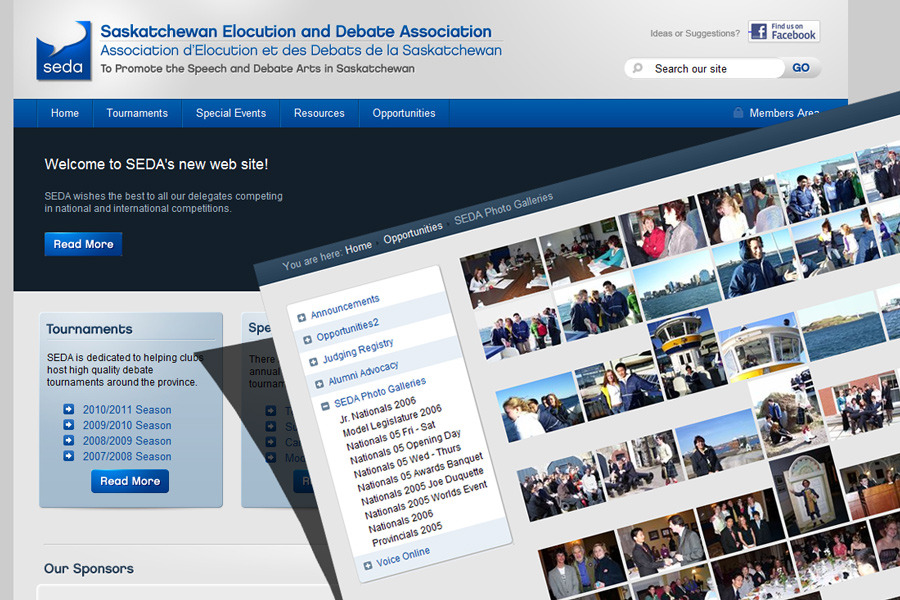Open the Tournaments menu item
This screenshot has width=900, height=600.
tap(137, 113)
